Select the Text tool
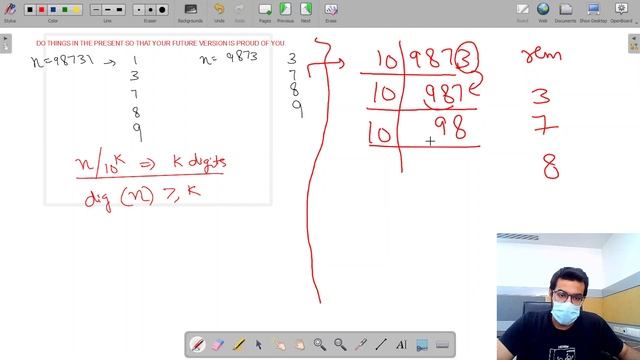Viewport: 640px width, 360px height. 402,345
